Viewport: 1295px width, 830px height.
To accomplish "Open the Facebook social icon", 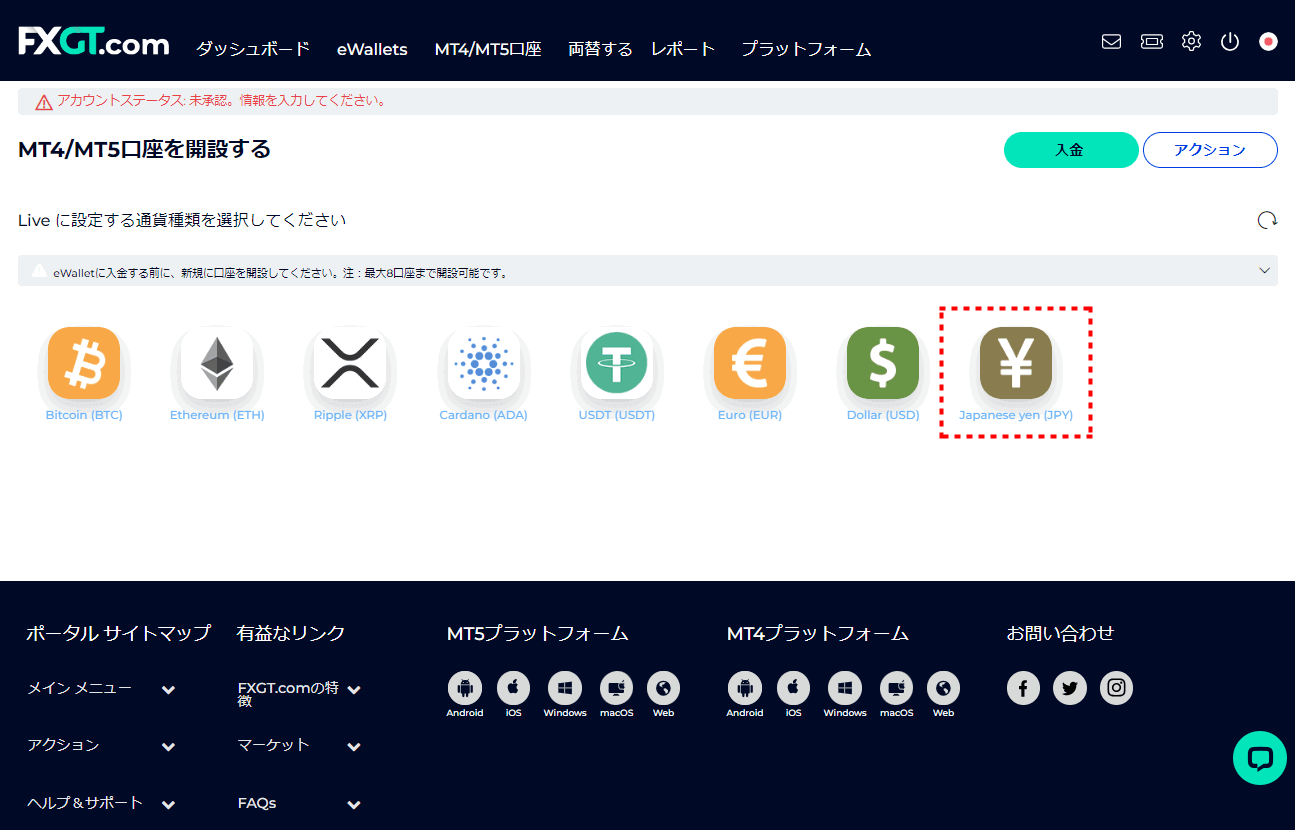I will [1023, 688].
